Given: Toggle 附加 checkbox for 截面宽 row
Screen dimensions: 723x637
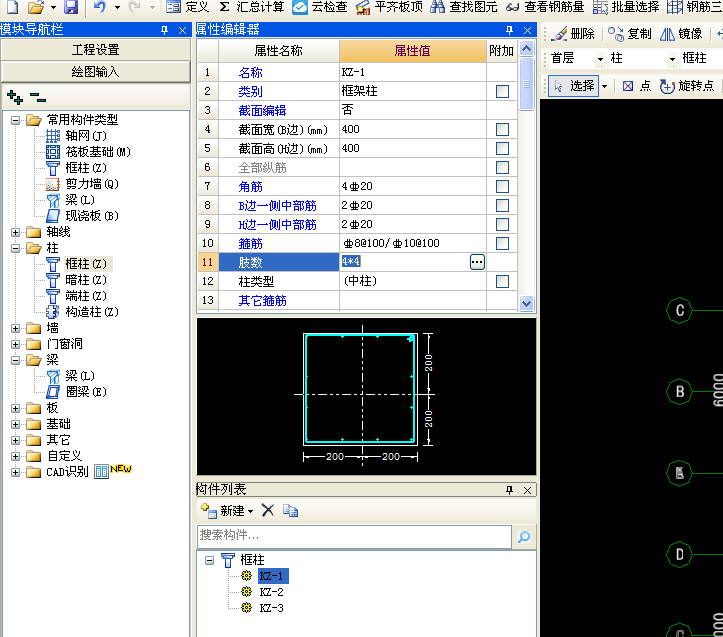Looking at the screenshot, I should (502, 130).
